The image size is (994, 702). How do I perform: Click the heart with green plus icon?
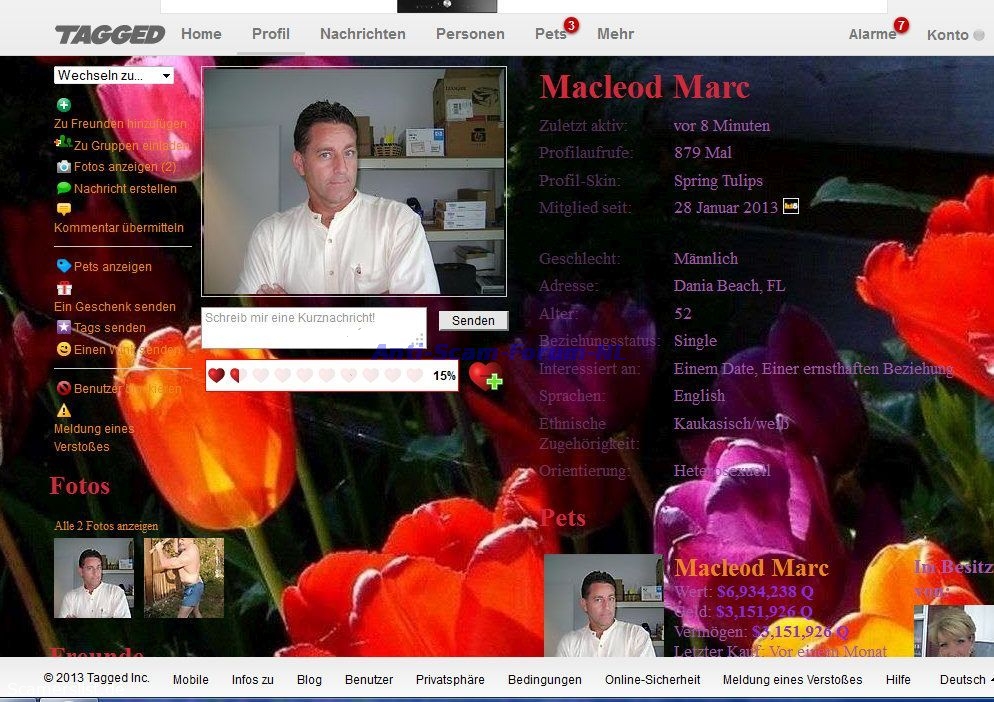[x=485, y=377]
